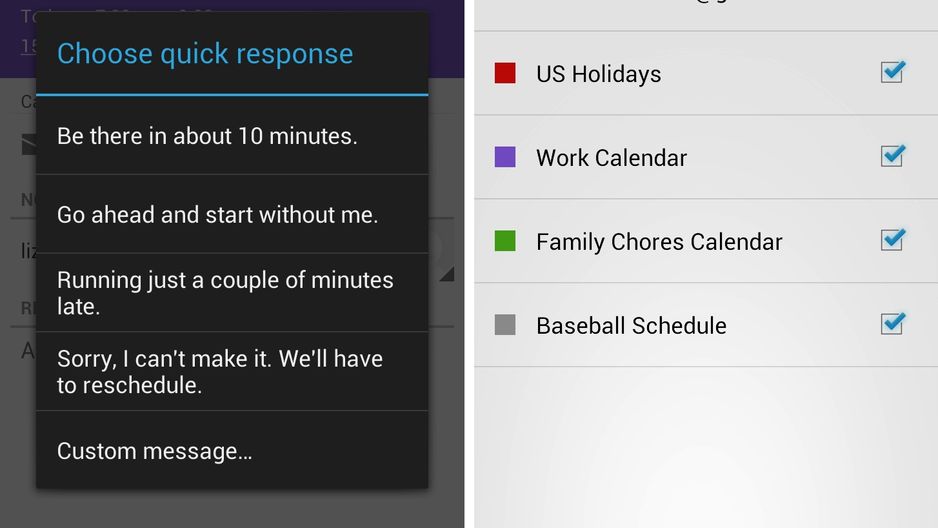Image resolution: width=938 pixels, height=528 pixels.
Task: Click the 'Choose quick response' dialog title
Action: click(205, 54)
